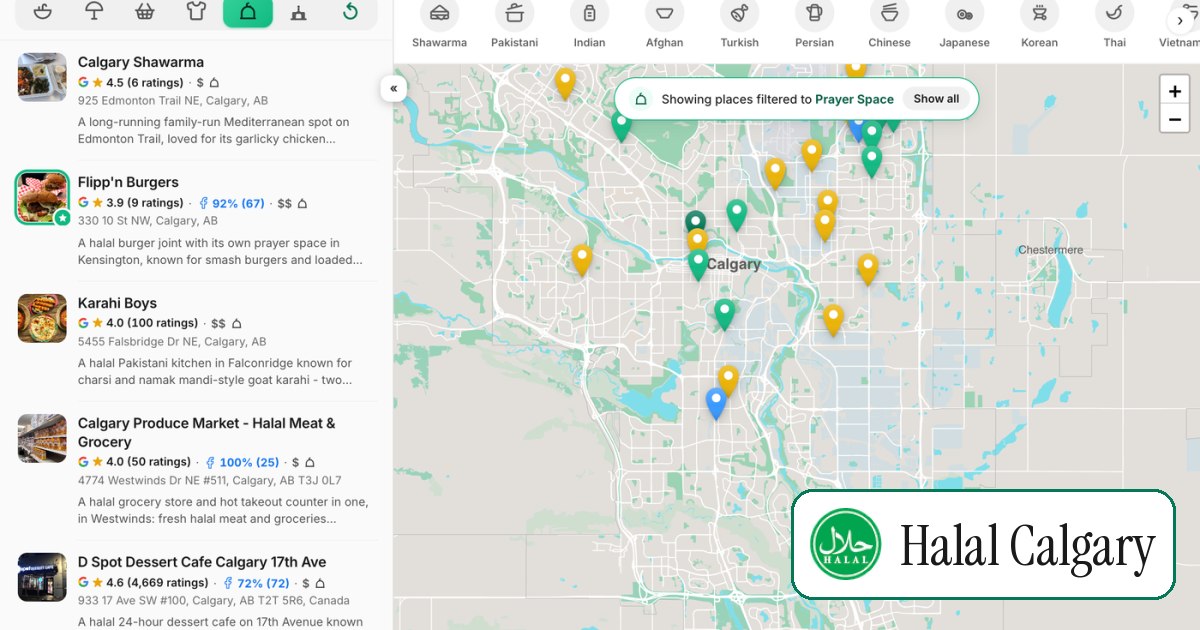Click address 330 10 St NW
The width and height of the screenshot is (1200, 630).
point(148,221)
